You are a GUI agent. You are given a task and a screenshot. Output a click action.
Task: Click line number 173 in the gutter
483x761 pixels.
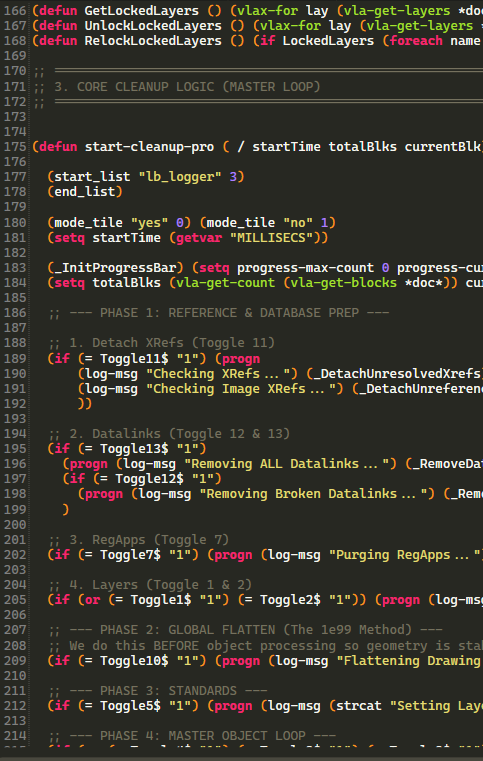[15, 116]
